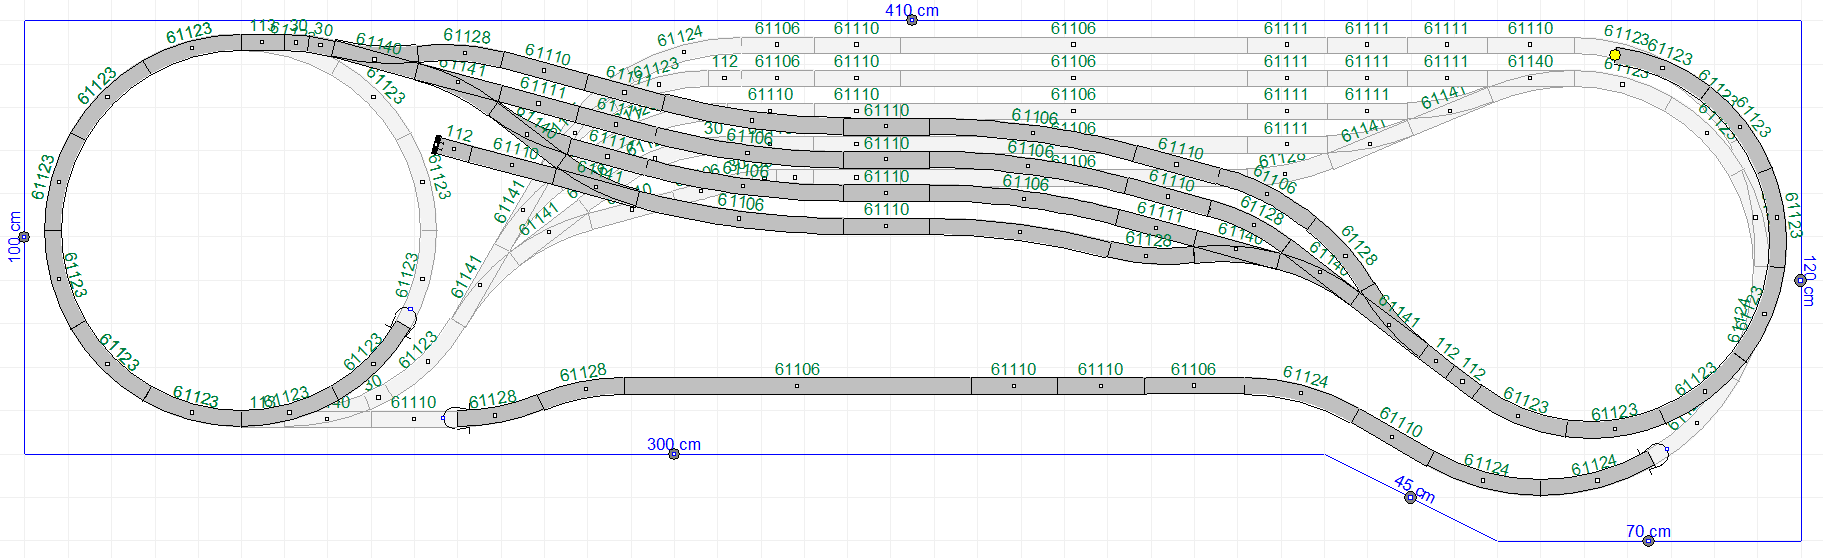Image resolution: width=1823 pixels, height=558 pixels.
Task: Select the 100 cm dimension handle on left edge
Action: [24, 237]
